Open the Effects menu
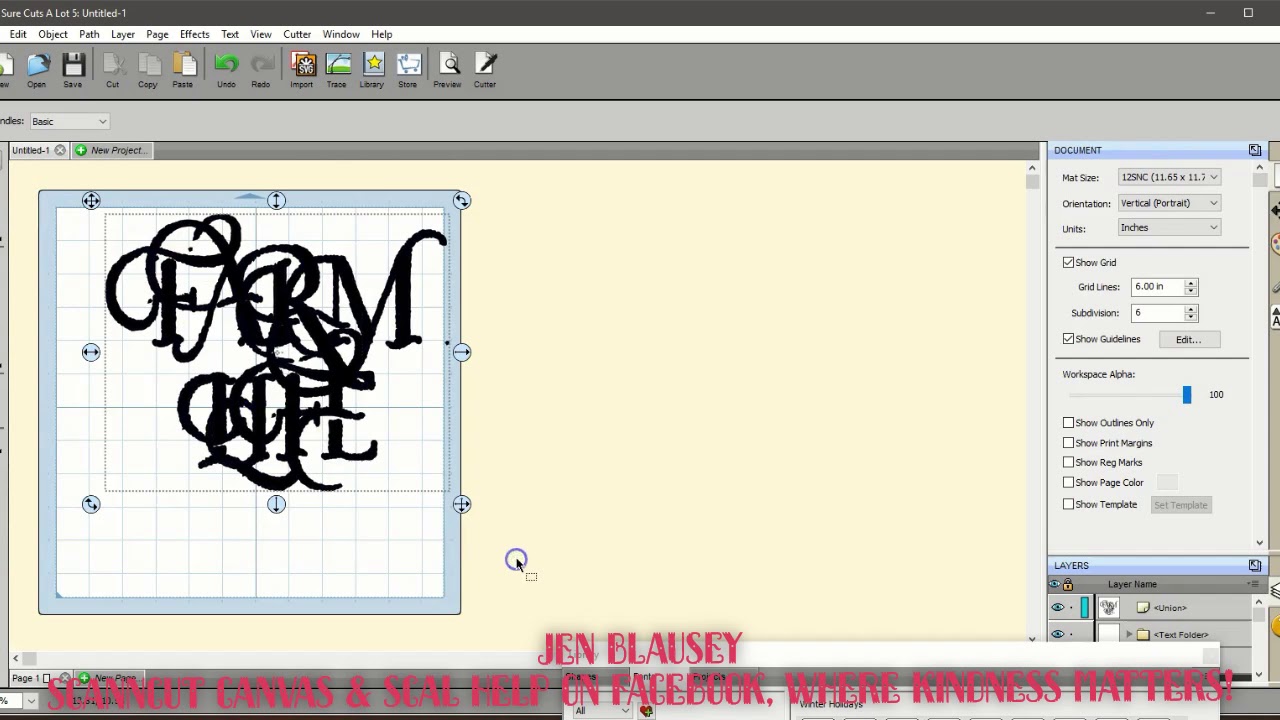This screenshot has height=720, width=1280. [195, 34]
